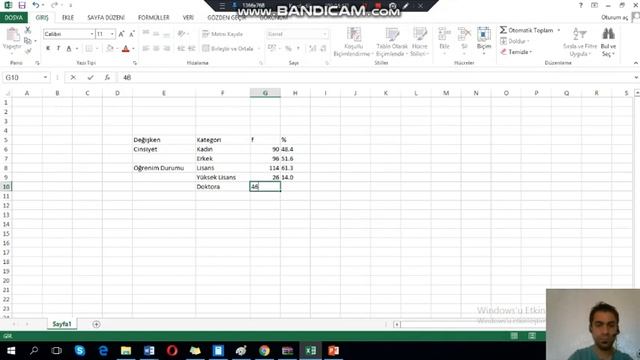Toggle Metni Kaydır wrap text
This screenshot has height=360, width=640.
coord(222,34)
